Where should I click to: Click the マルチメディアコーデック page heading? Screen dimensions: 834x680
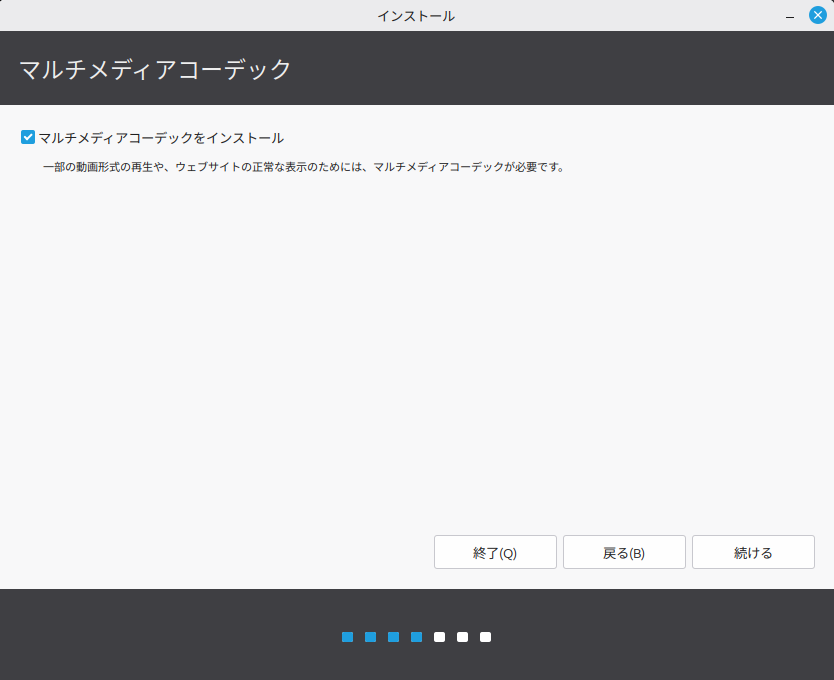click(x=155, y=69)
